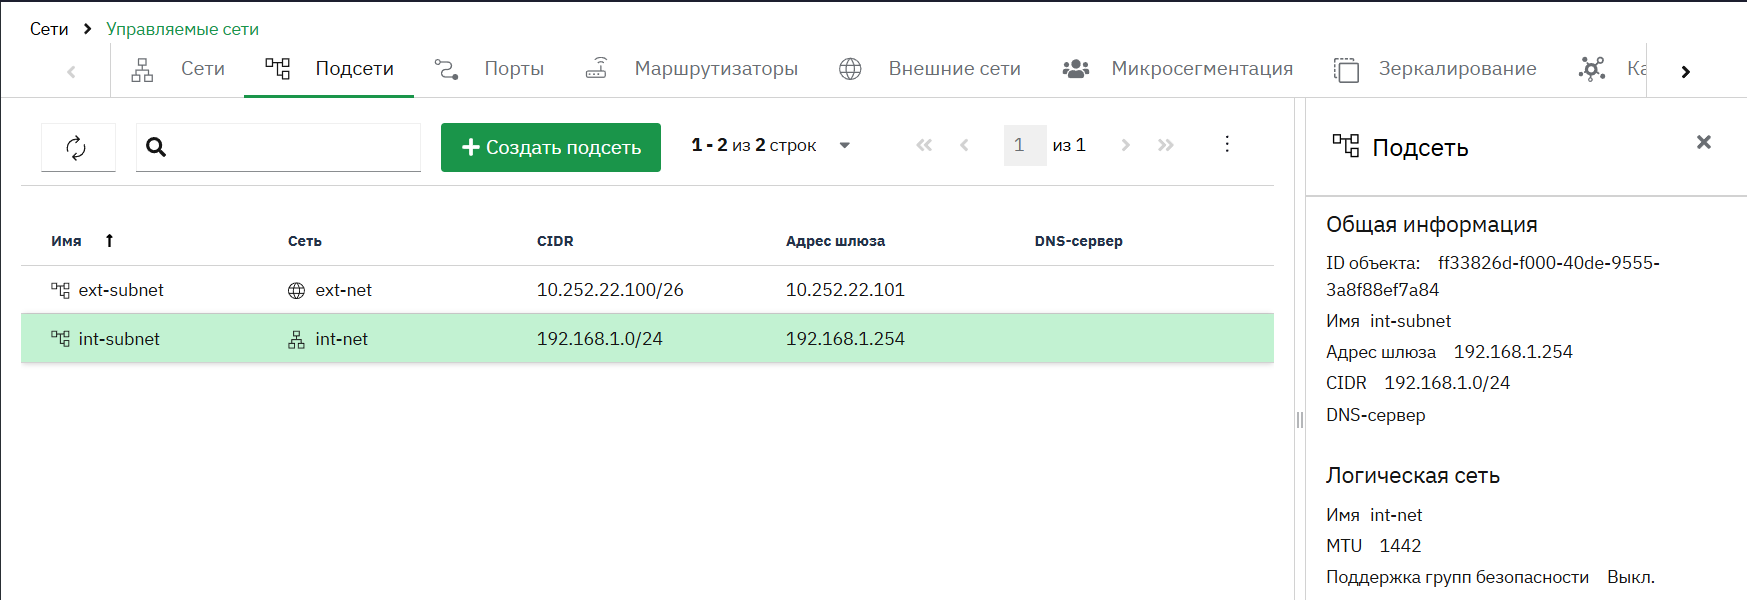Click the 192.168.1.254 gateway table cell

click(x=845, y=339)
